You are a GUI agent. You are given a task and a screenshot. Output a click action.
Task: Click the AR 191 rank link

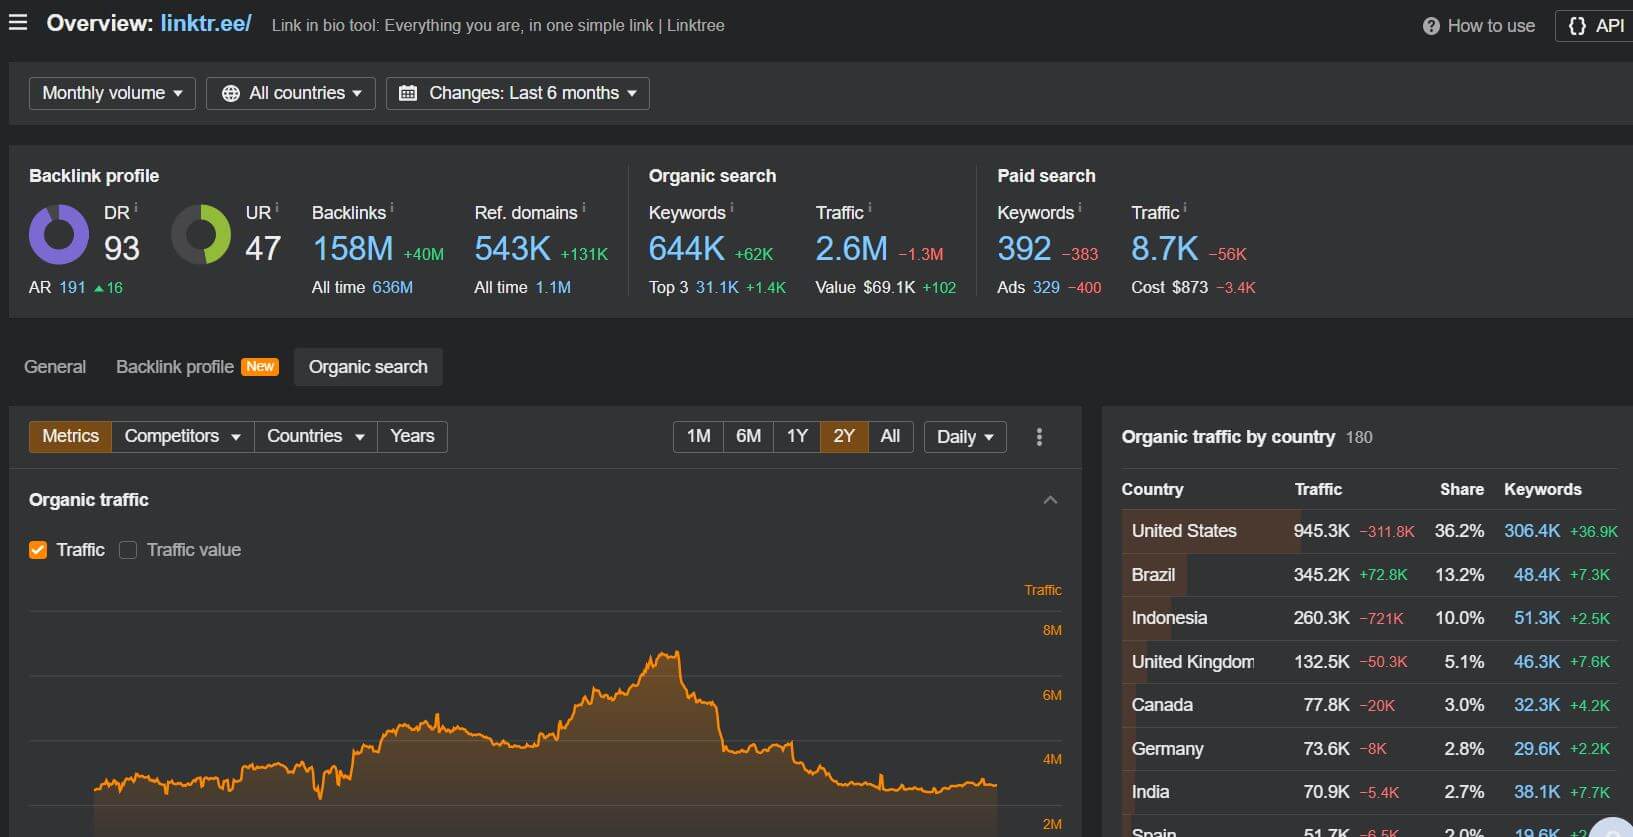click(x=72, y=288)
